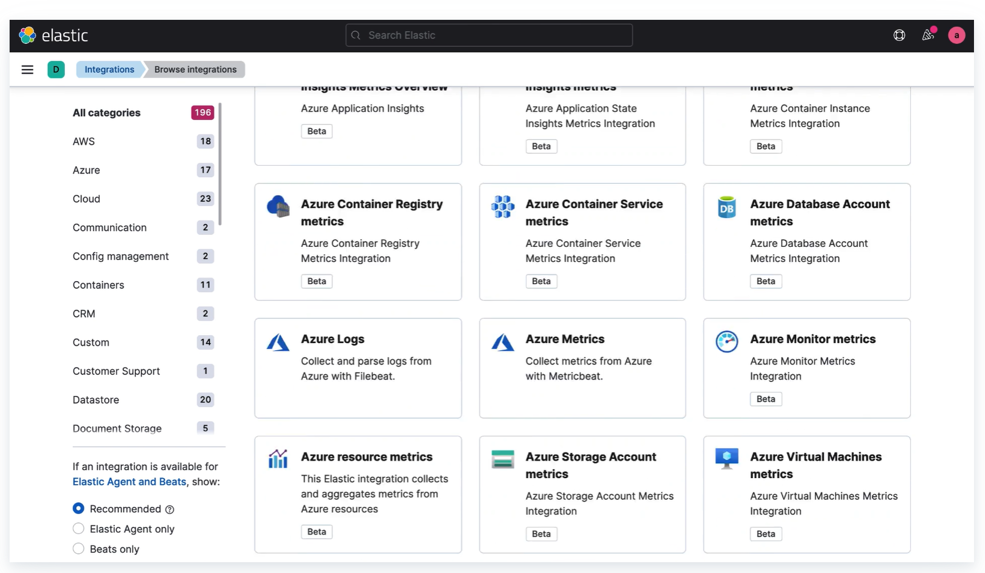The height and width of the screenshot is (573, 985).
Task: Click the Azure Container Registry metrics icon
Action: (x=278, y=207)
